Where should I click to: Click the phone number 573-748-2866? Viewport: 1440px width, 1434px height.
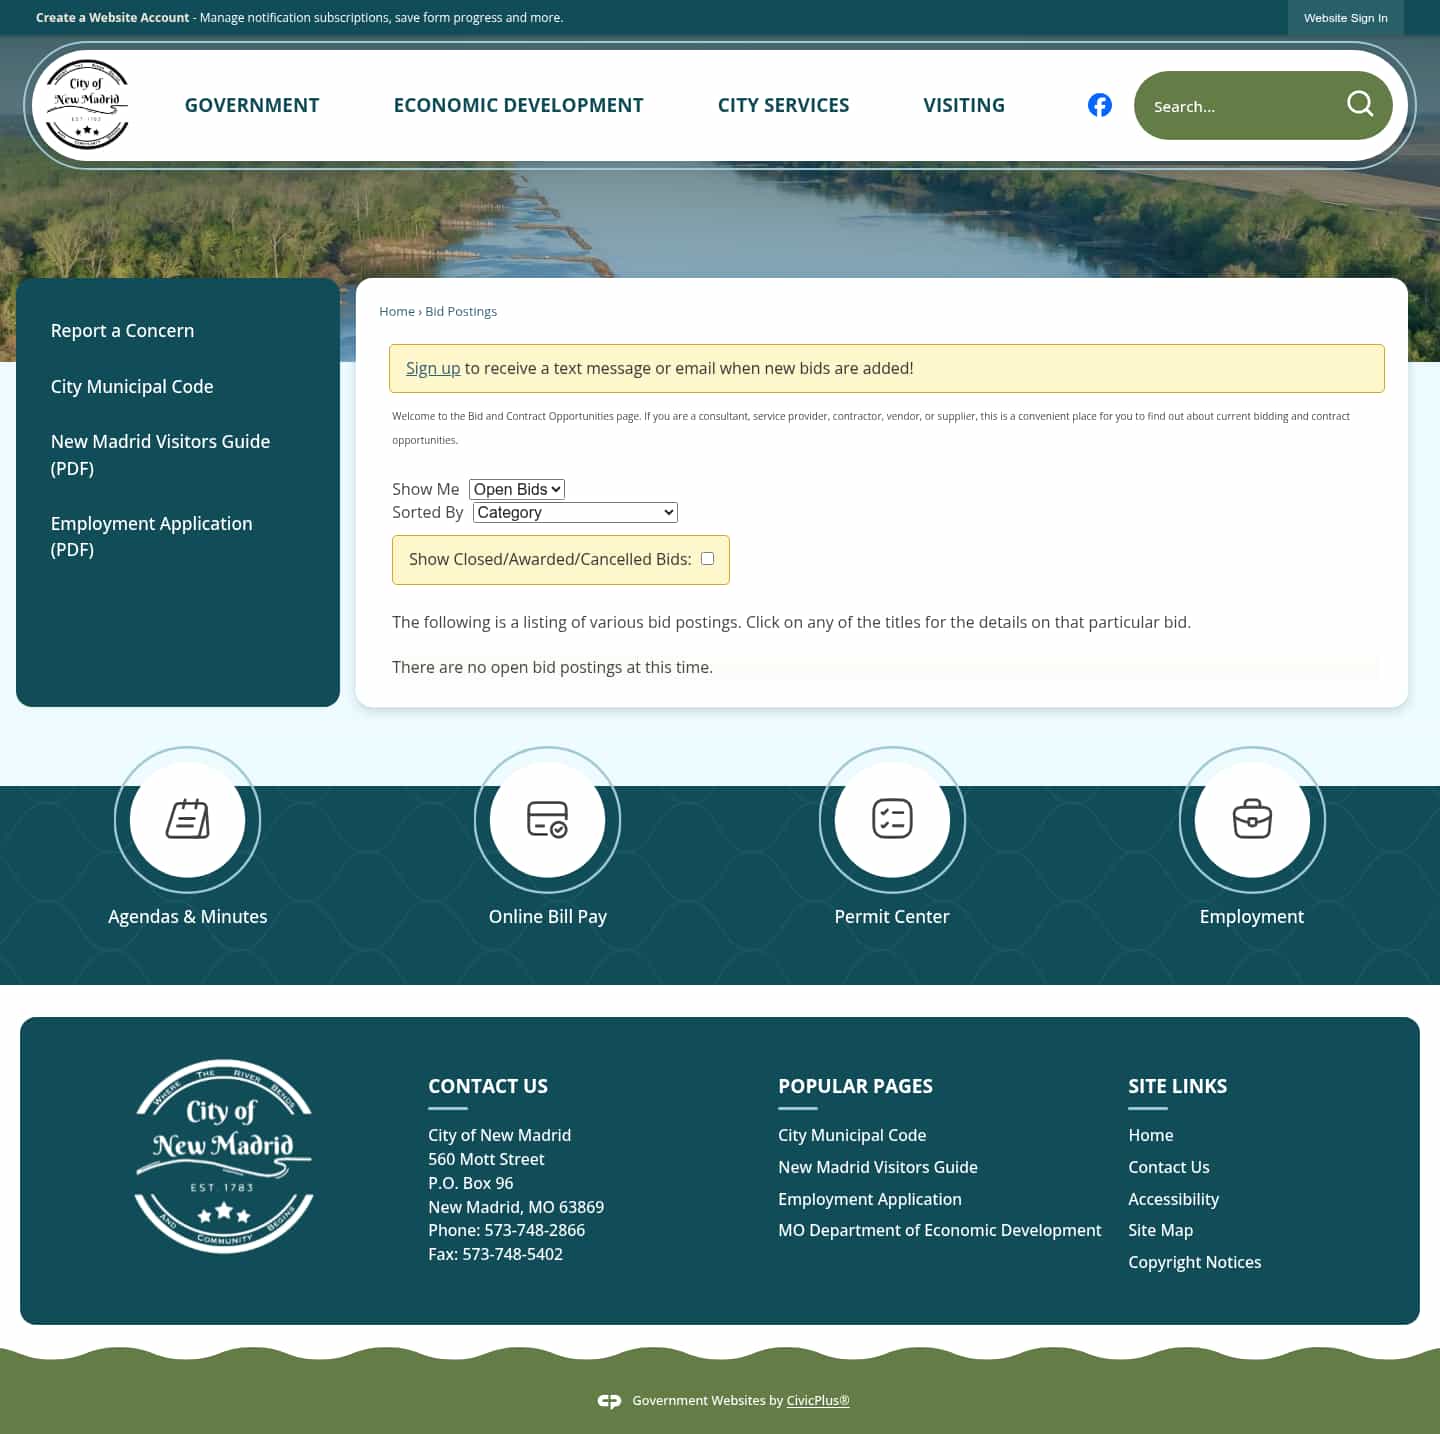coord(535,1231)
